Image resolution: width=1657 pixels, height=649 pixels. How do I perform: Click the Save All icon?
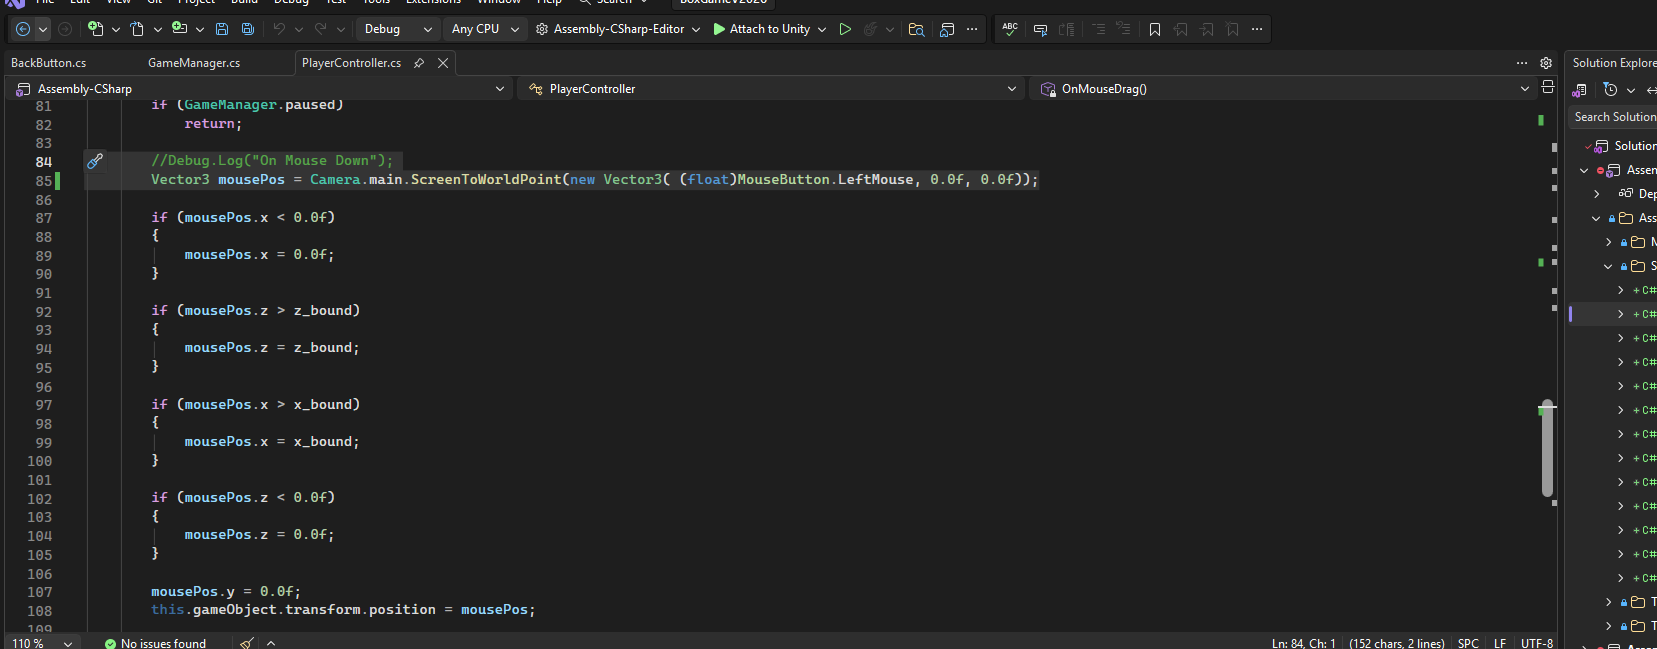pos(248,29)
